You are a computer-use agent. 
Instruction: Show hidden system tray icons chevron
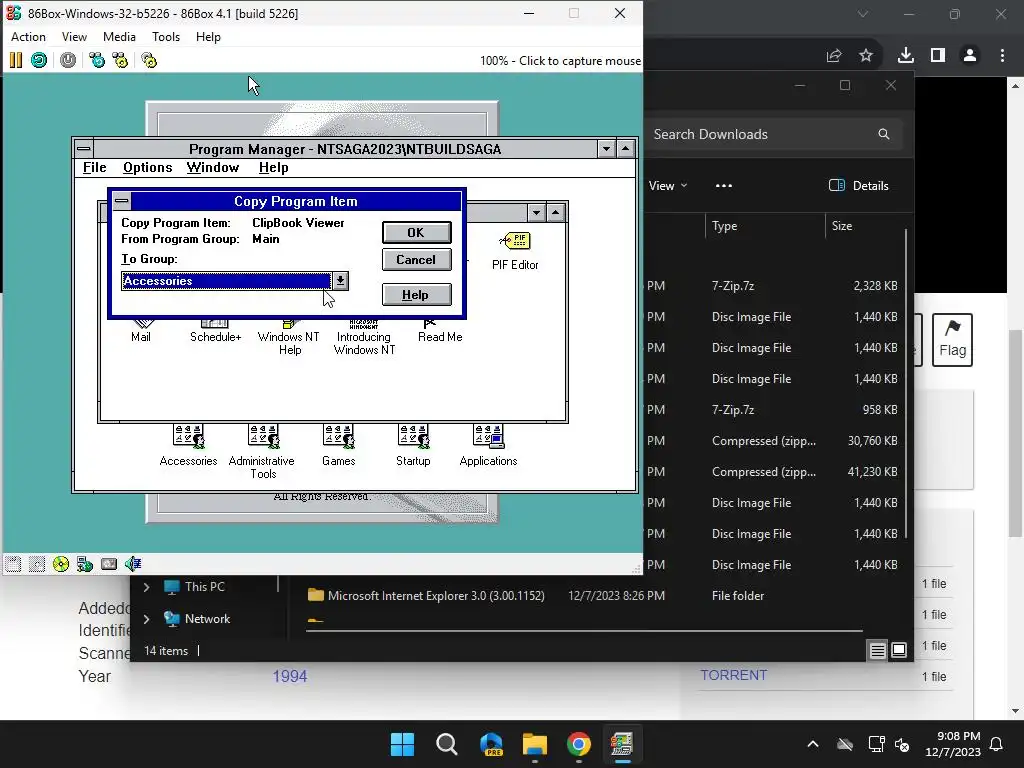[x=812, y=744]
